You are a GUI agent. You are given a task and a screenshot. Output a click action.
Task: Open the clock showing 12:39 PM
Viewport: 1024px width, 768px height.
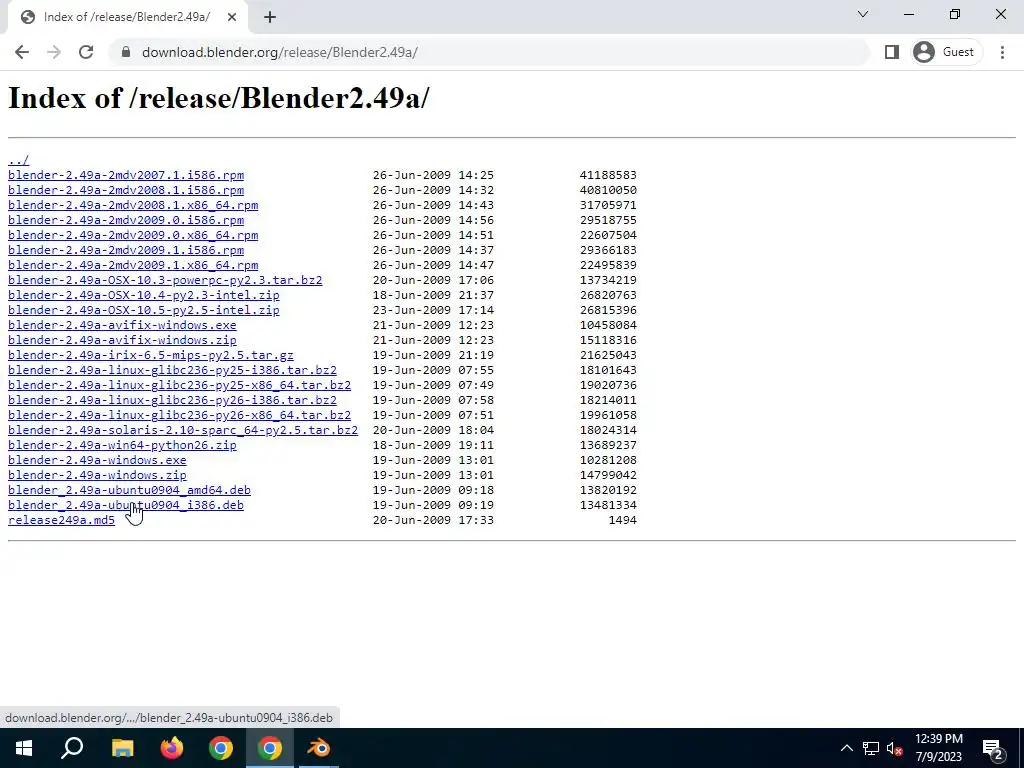click(x=938, y=748)
